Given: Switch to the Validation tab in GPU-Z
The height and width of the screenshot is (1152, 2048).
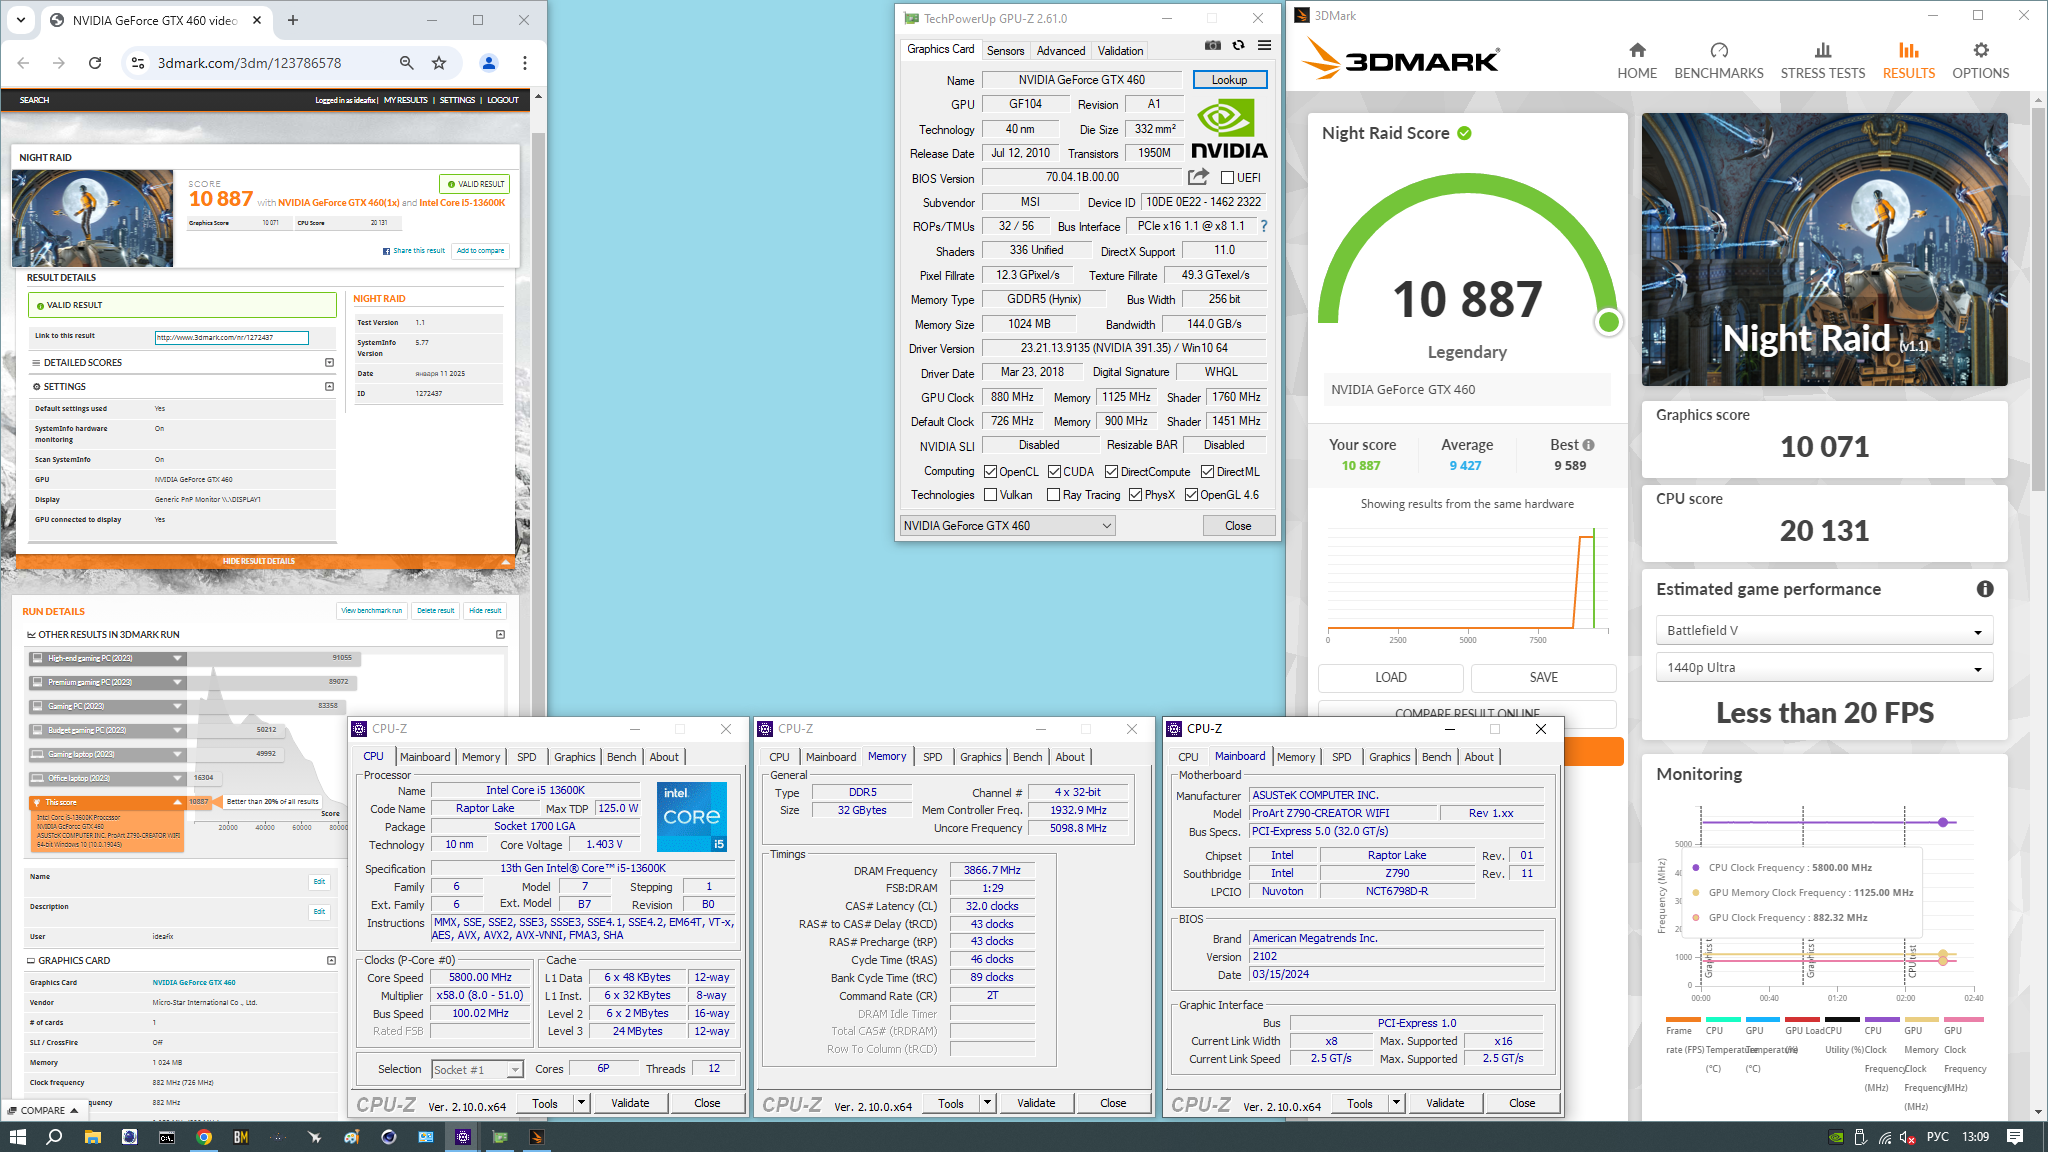Looking at the screenshot, I should pos(1120,51).
